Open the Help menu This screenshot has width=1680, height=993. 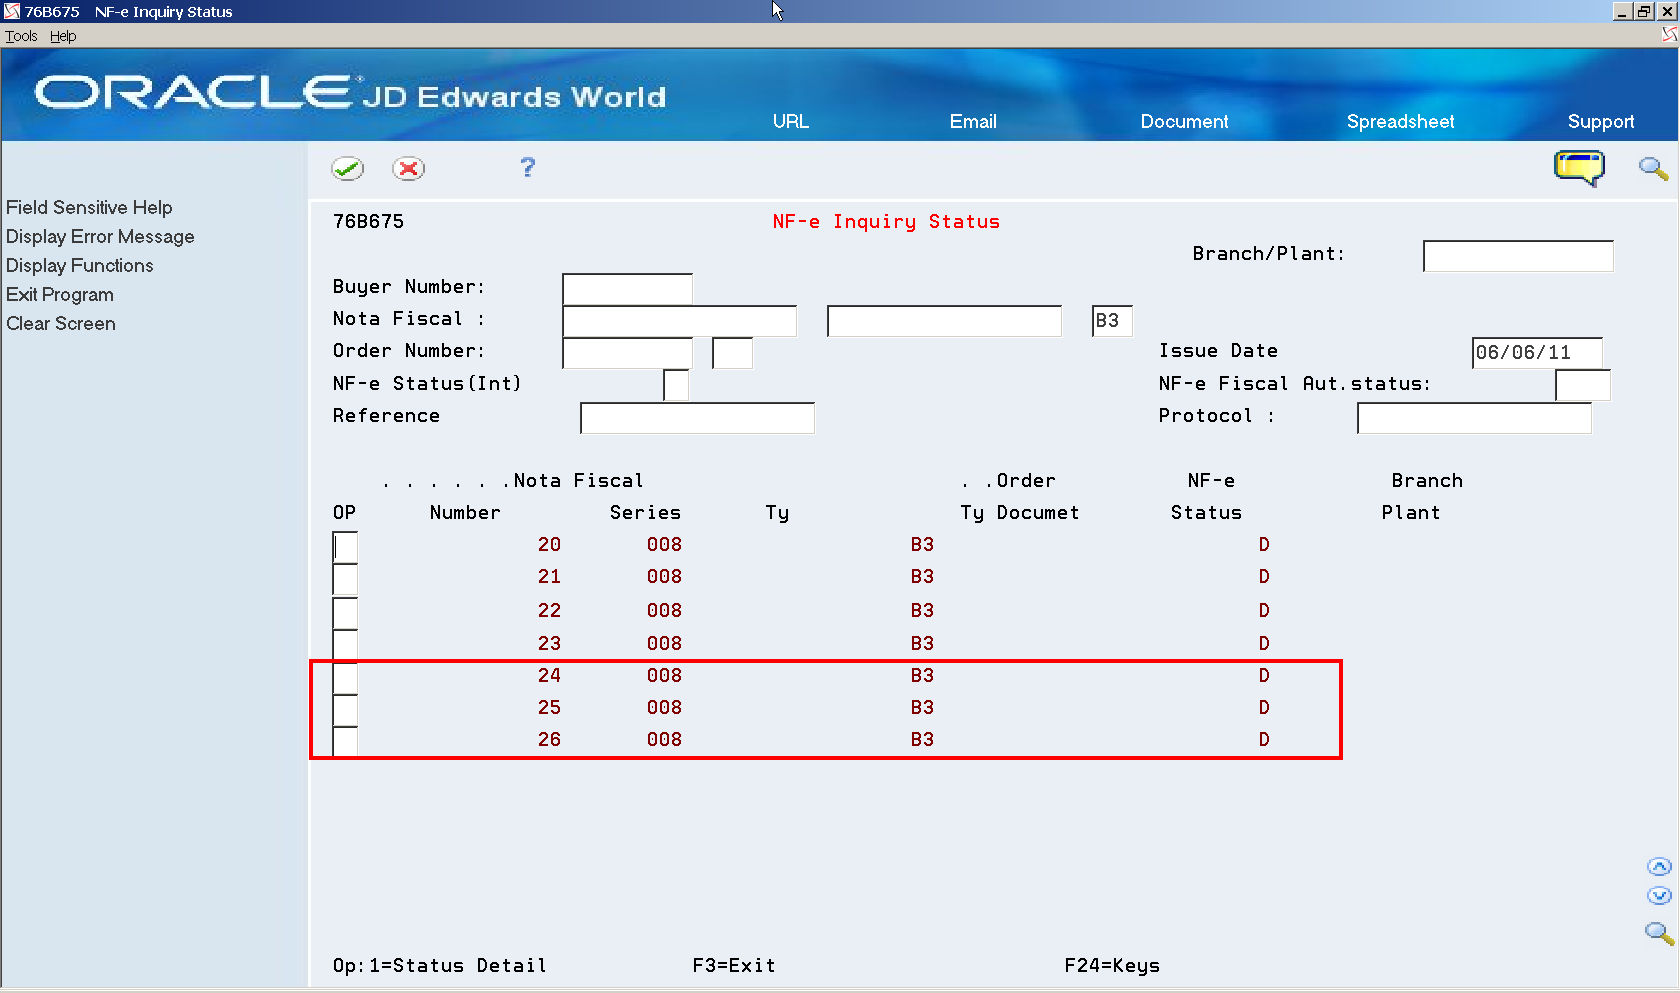(63, 36)
